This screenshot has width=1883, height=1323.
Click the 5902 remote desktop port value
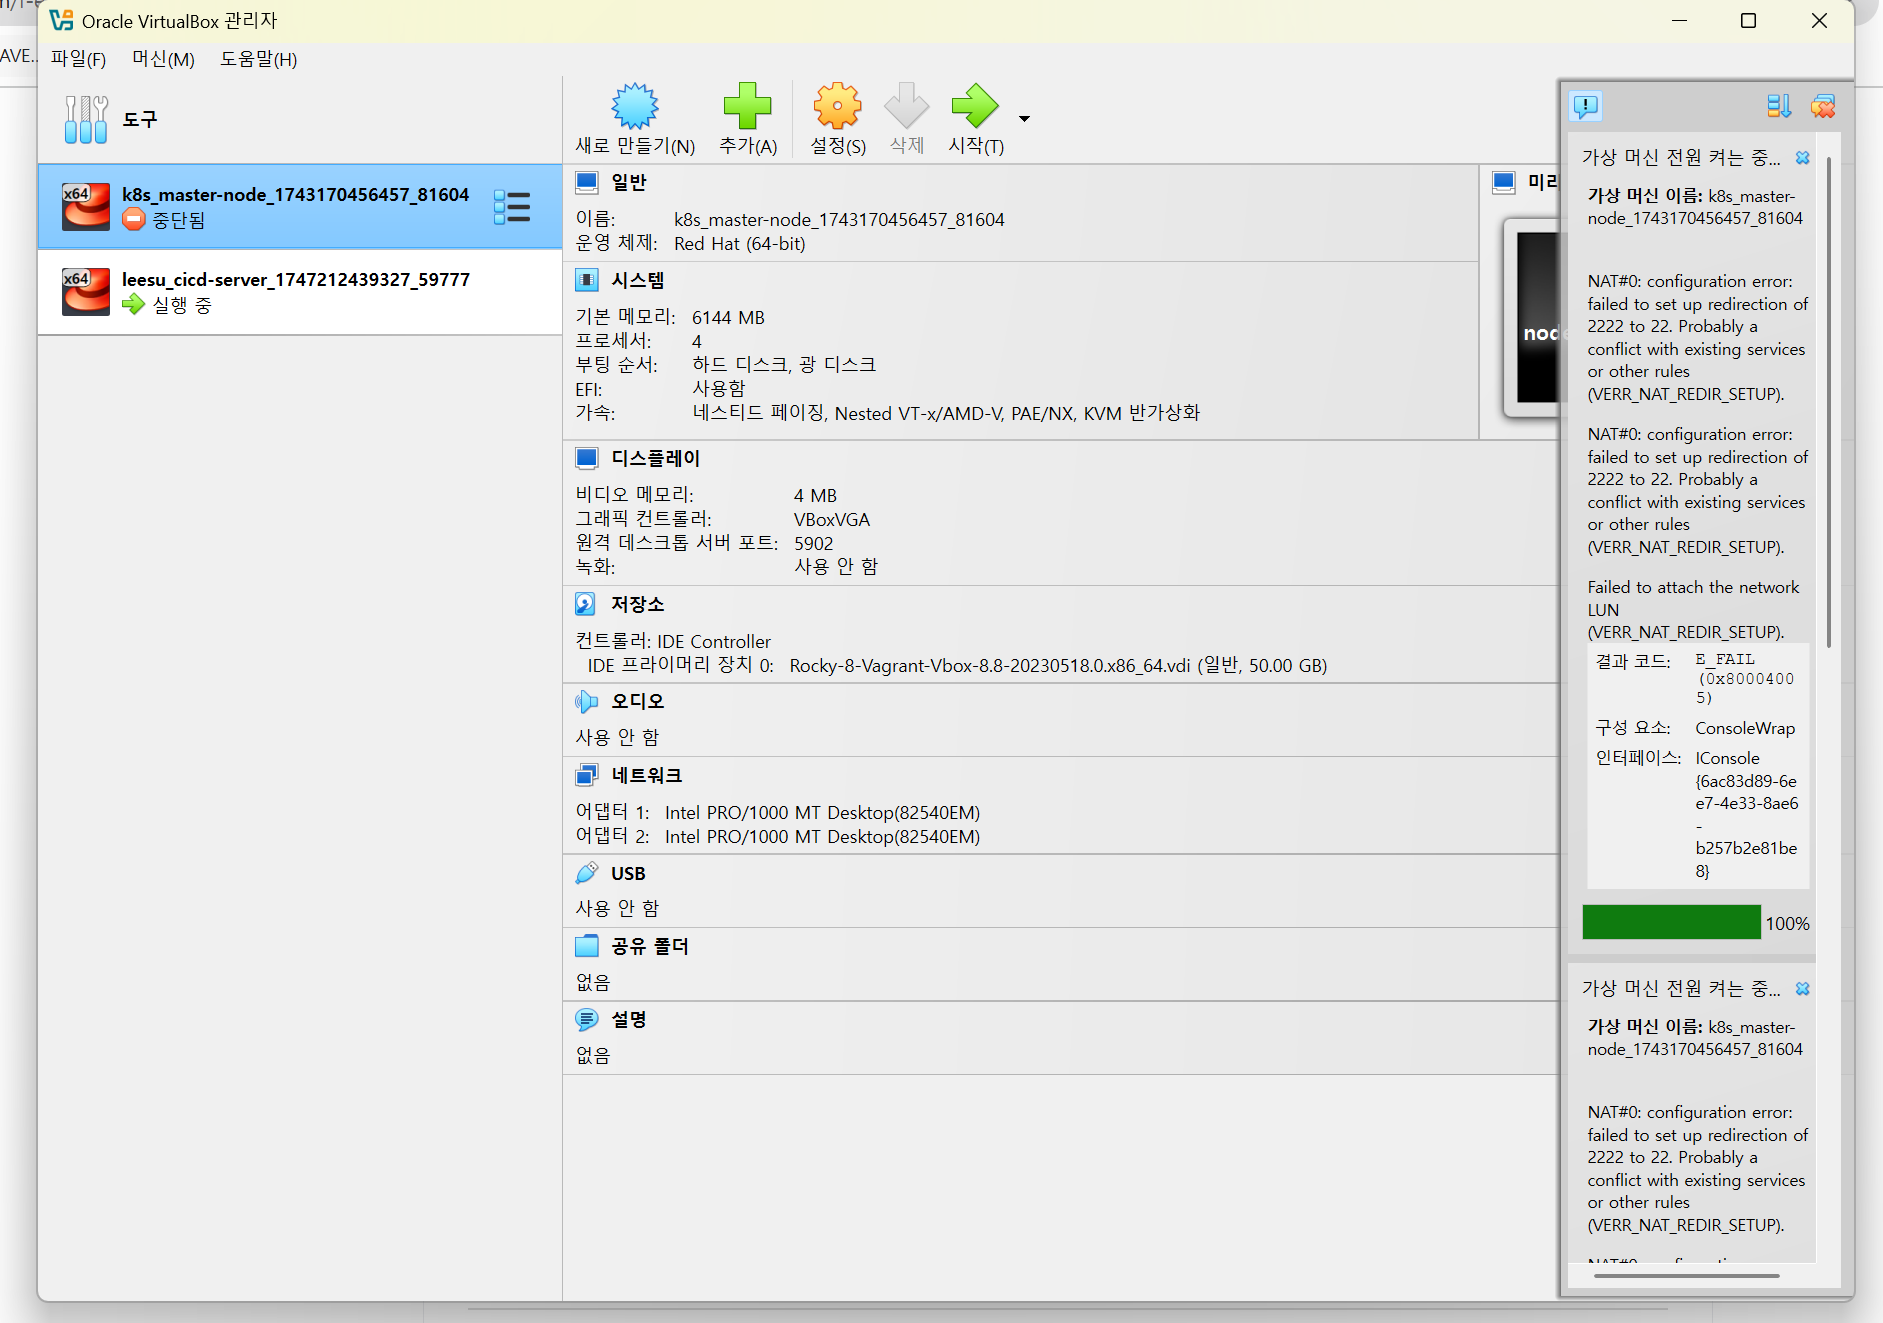813,543
